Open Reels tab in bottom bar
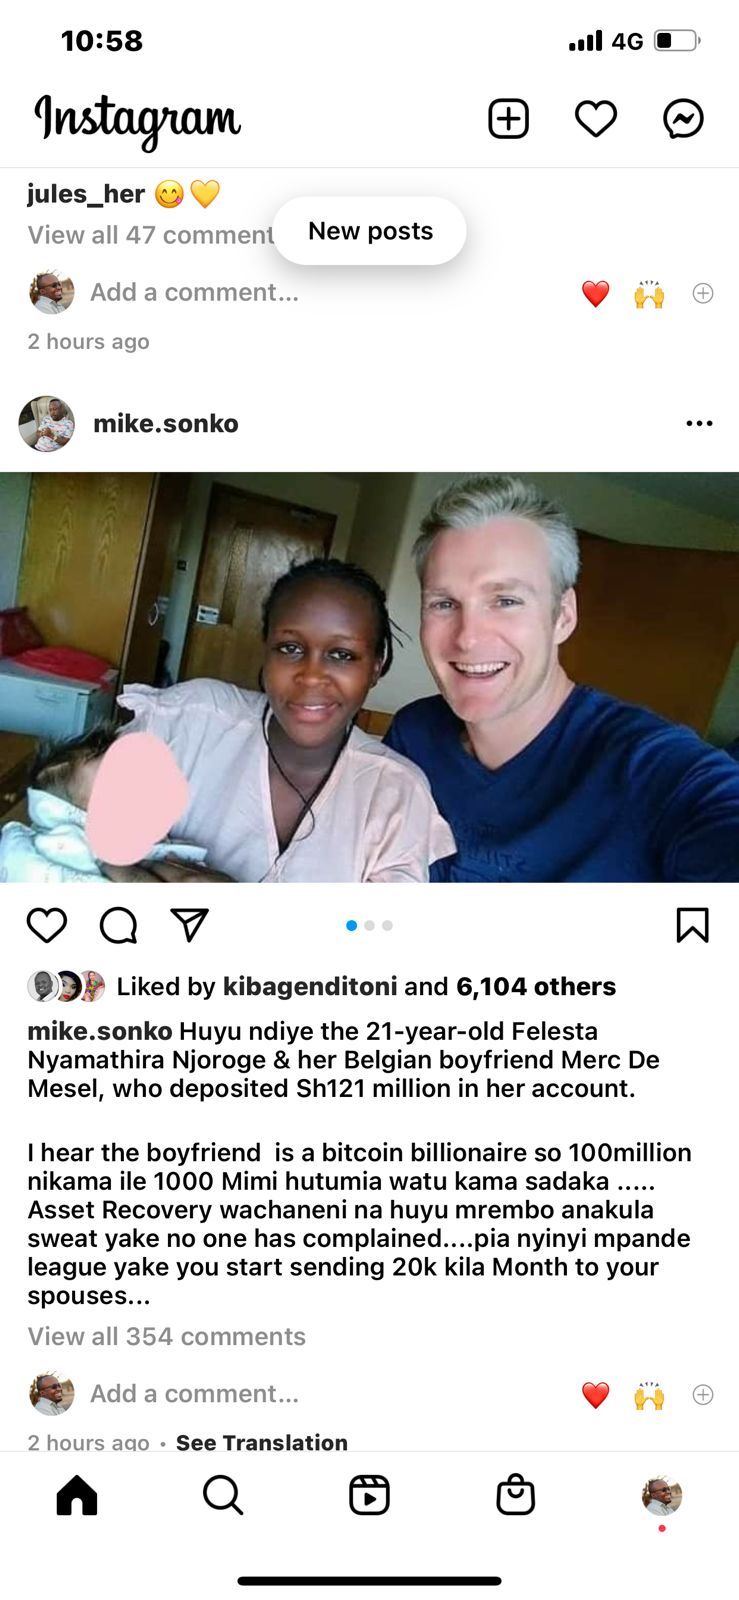Viewport: 739px width, 1600px height. (369, 1496)
